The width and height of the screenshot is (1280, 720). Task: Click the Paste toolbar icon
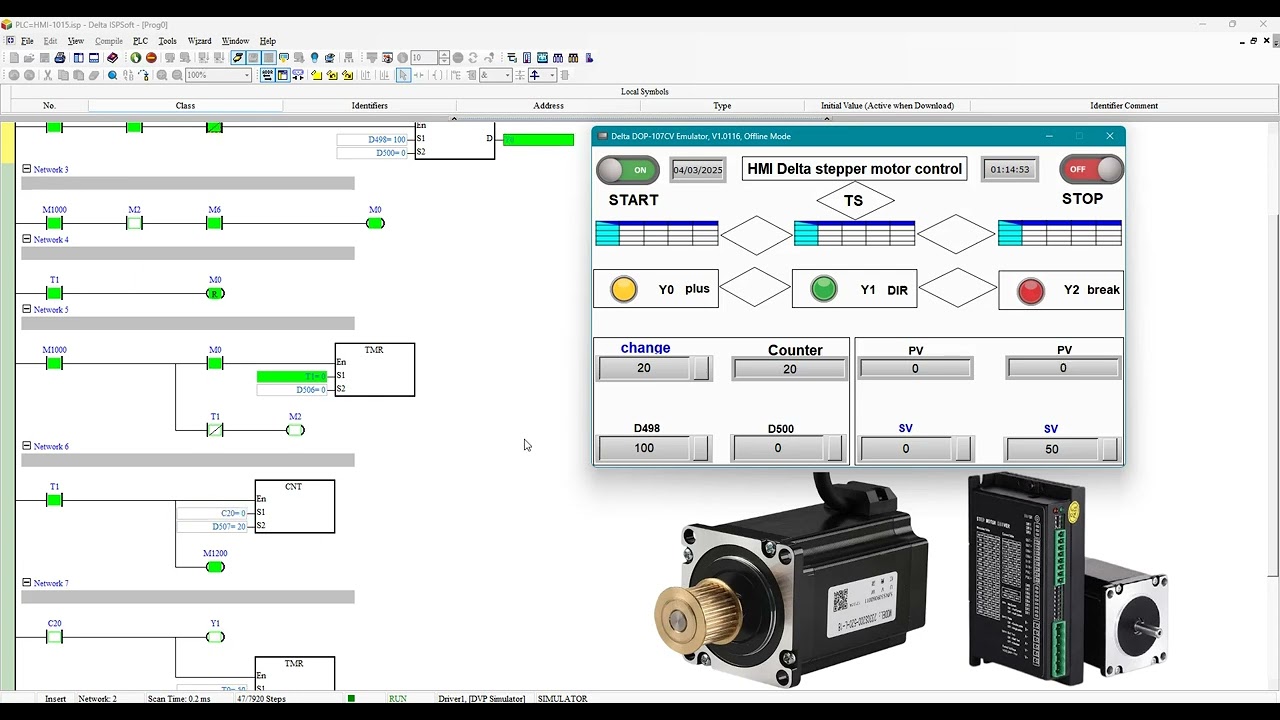pyautogui.click(x=78, y=75)
